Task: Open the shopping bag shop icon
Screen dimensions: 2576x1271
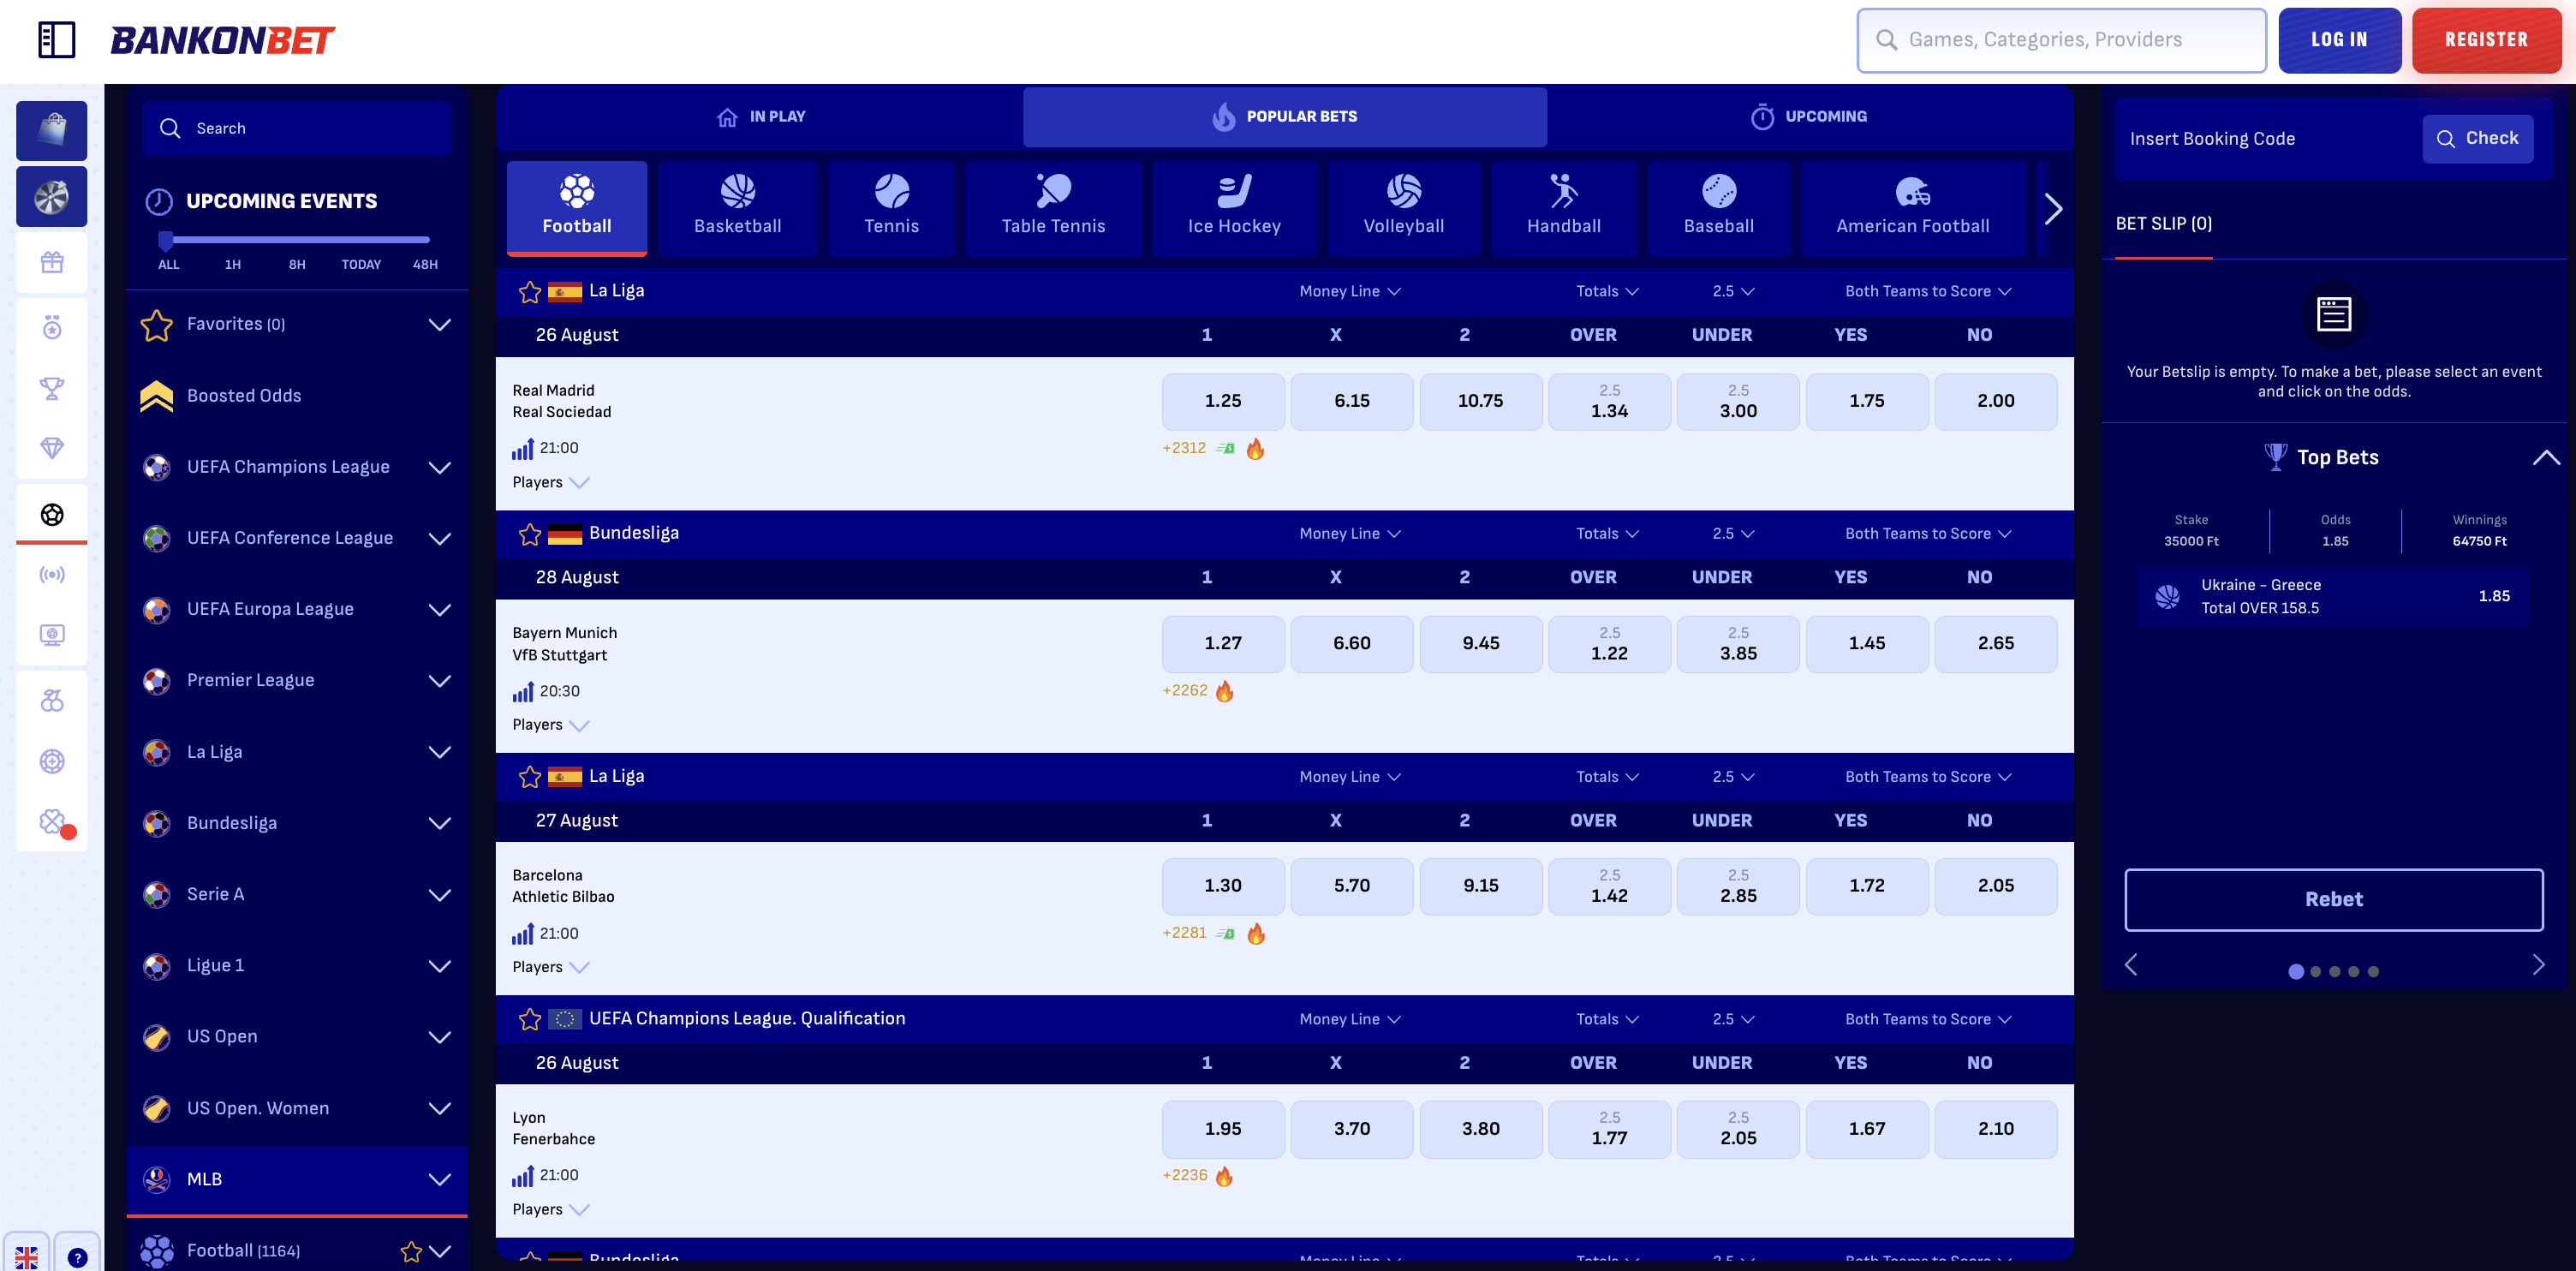Action: click(52, 130)
